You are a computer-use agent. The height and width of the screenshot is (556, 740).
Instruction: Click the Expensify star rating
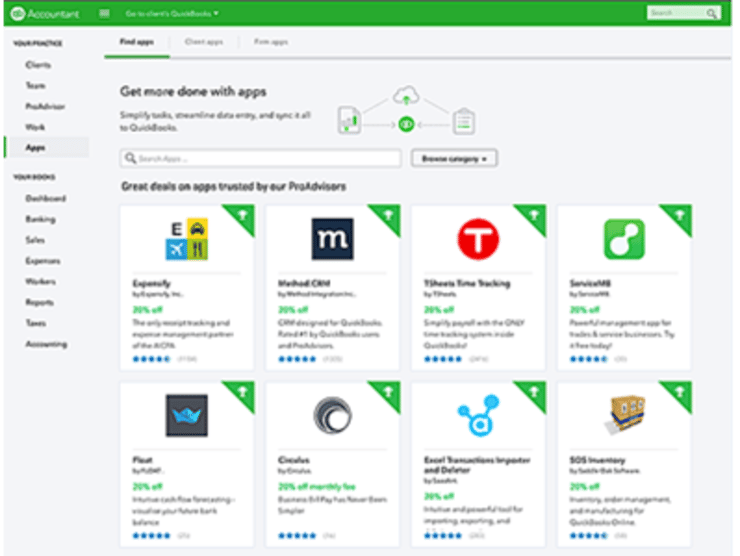pyautogui.click(x=151, y=359)
